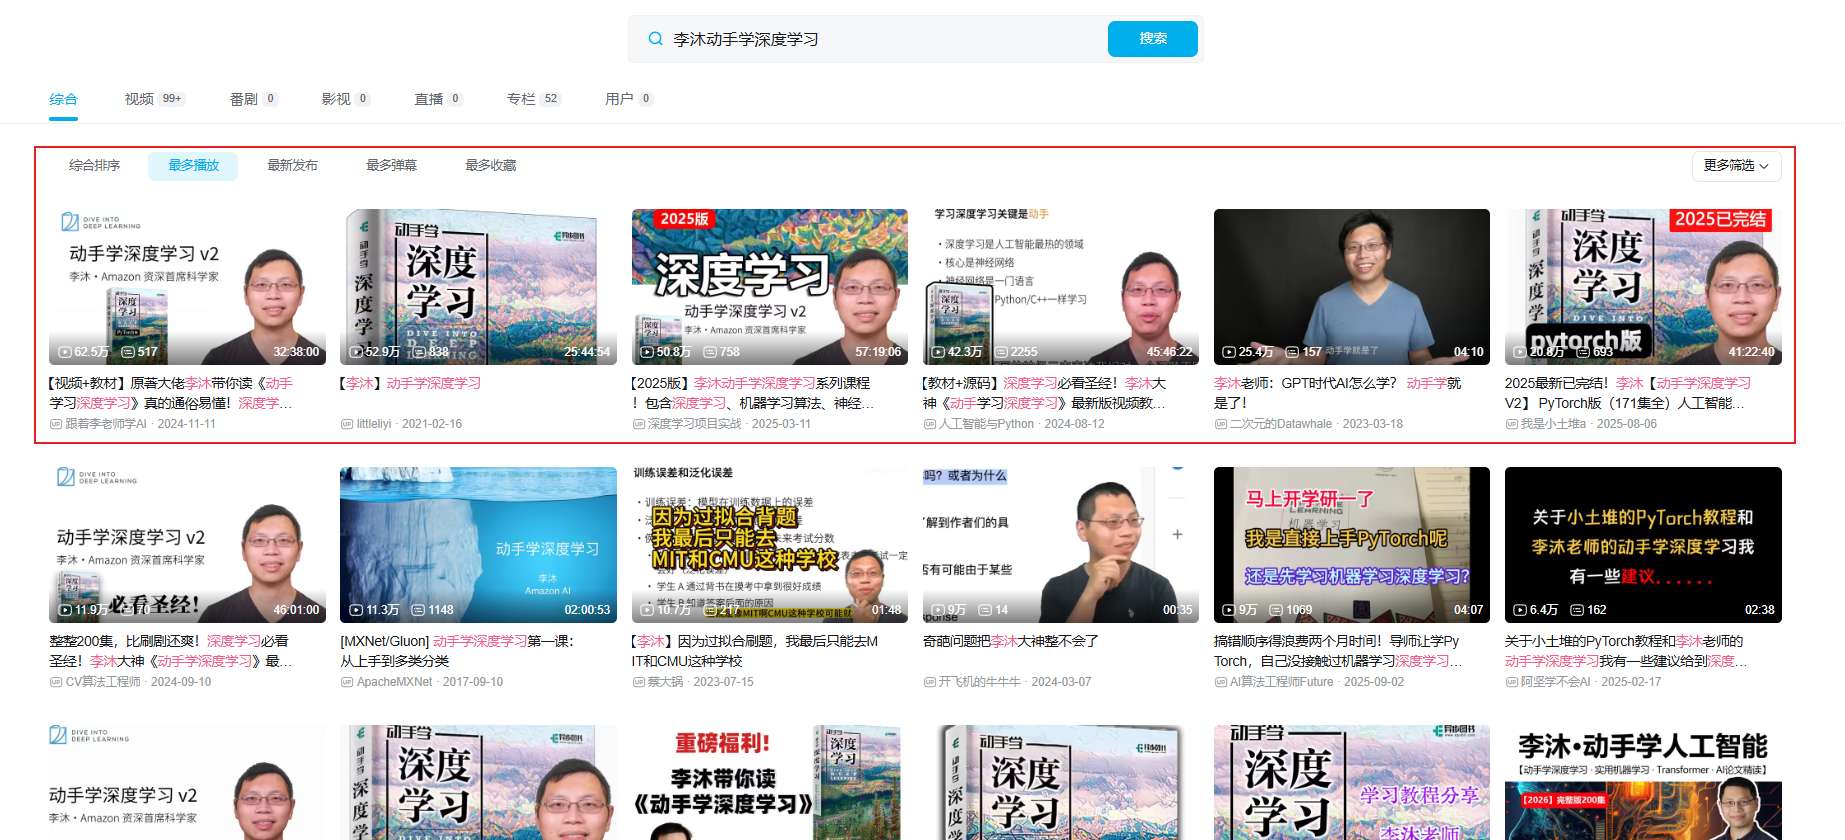Click the search magnifier icon in search box
Screen dimensions: 1845x840
pos(655,39)
